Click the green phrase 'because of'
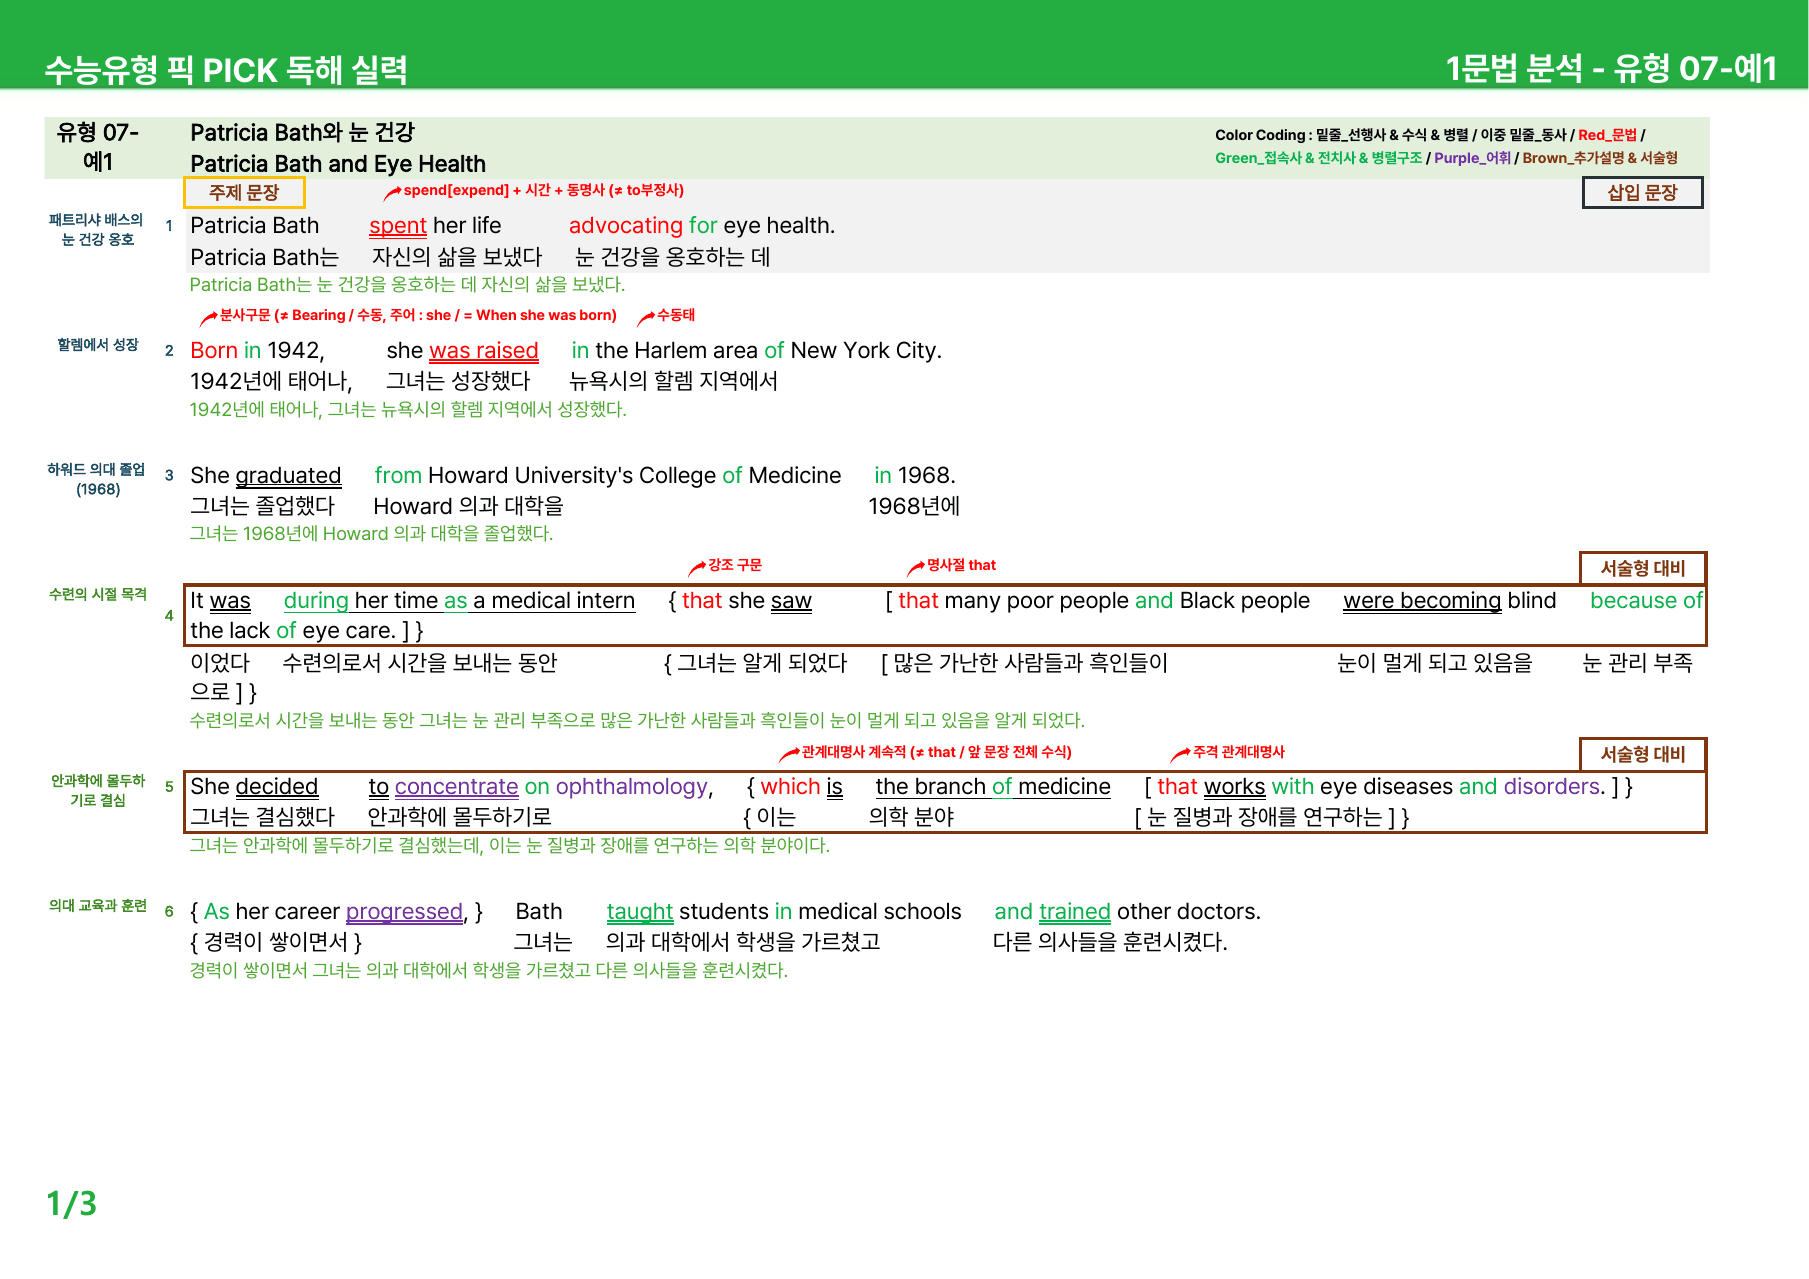Viewport: 1809px width, 1279px height. (1646, 601)
